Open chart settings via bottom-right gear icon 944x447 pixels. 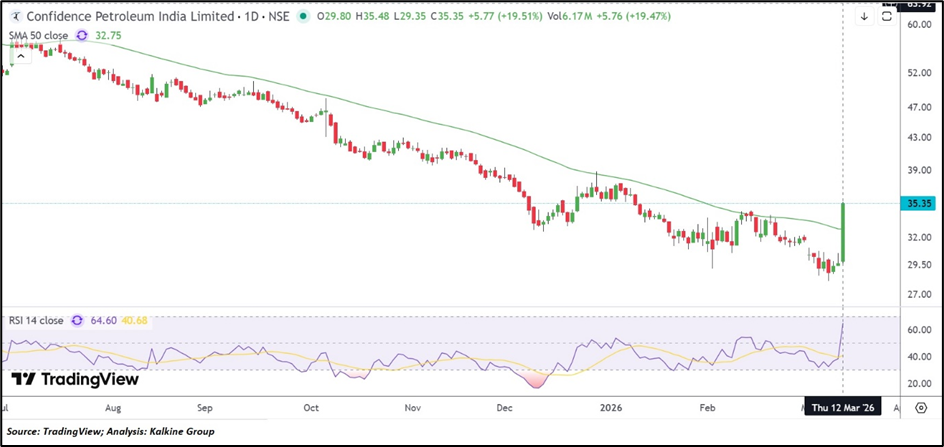click(920, 408)
